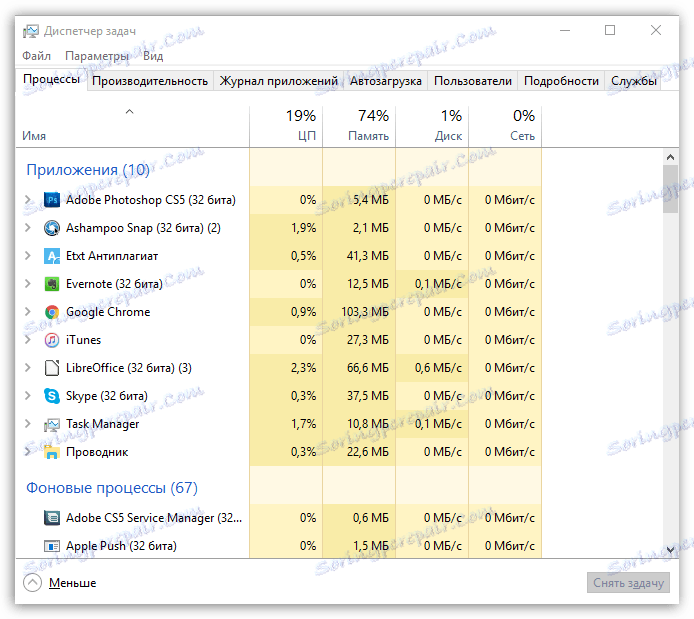Viewport: 694px width, 619px height.
Task: Select the Проводник row name
Action: pyautogui.click(x=97, y=452)
